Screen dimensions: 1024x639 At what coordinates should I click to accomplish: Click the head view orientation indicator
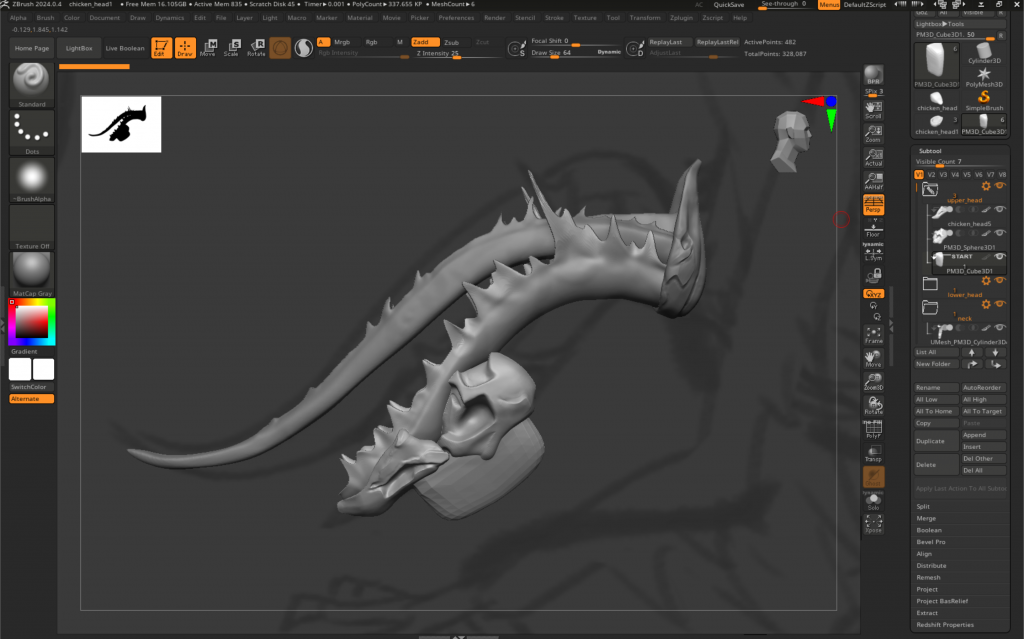(x=791, y=140)
